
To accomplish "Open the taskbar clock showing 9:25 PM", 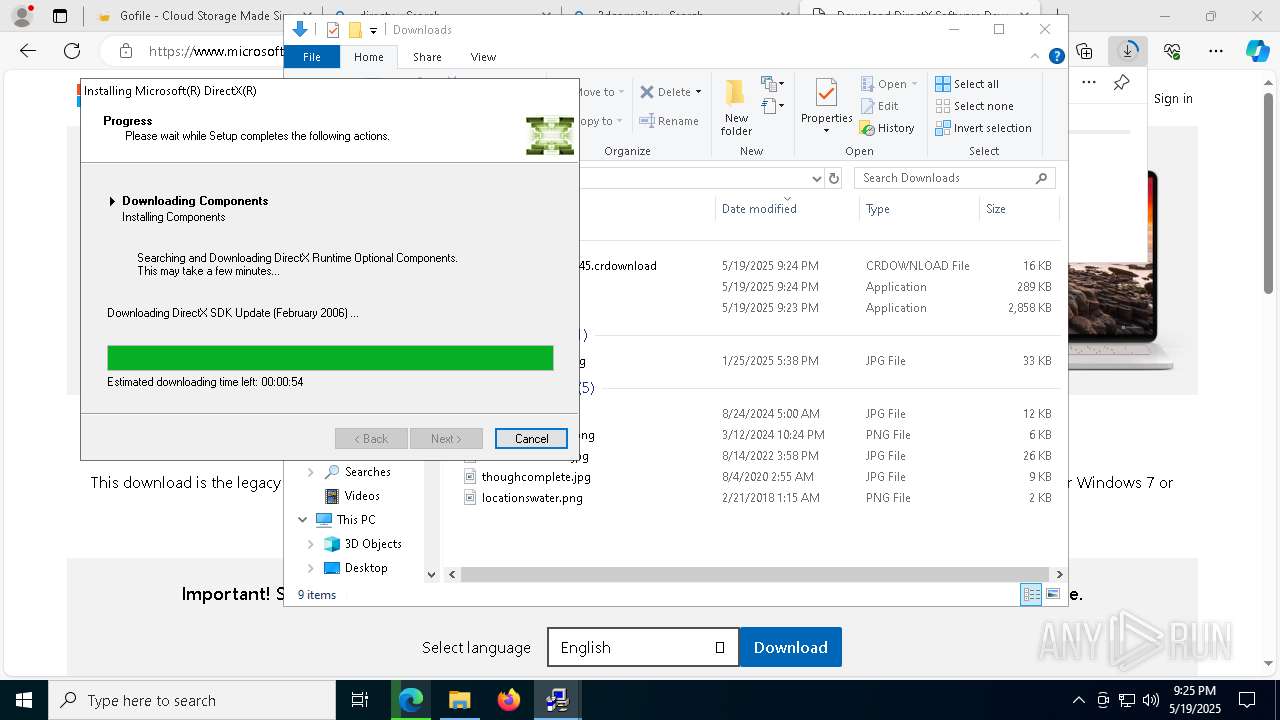I will (1194, 700).
